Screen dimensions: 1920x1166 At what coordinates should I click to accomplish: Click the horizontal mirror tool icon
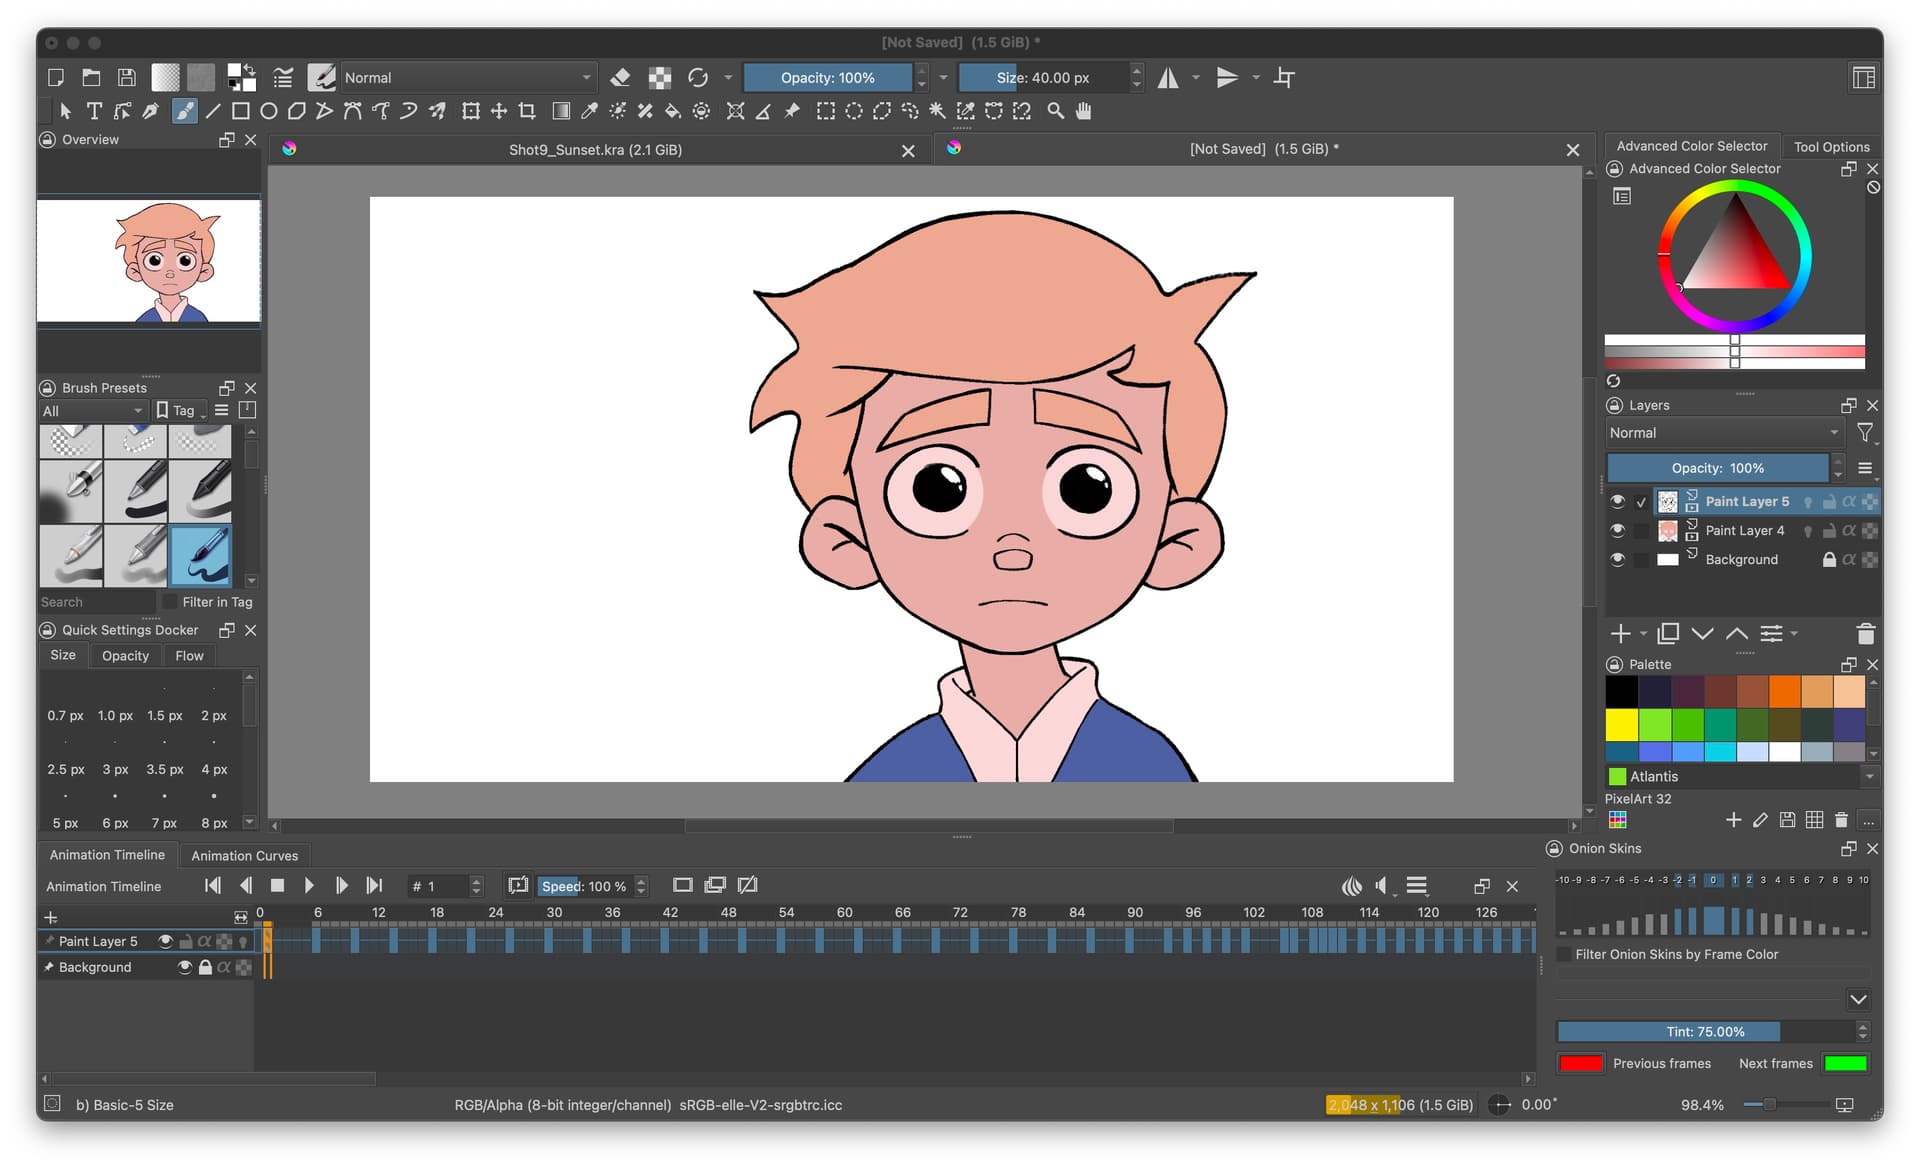(x=1168, y=77)
